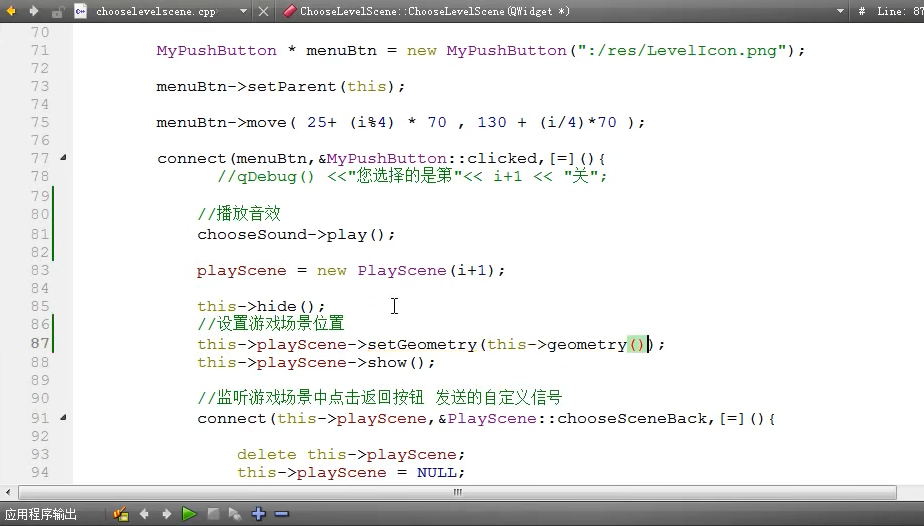924x526 pixels.
Task: Click on this->hide(); statement
Action: [x=261, y=306]
